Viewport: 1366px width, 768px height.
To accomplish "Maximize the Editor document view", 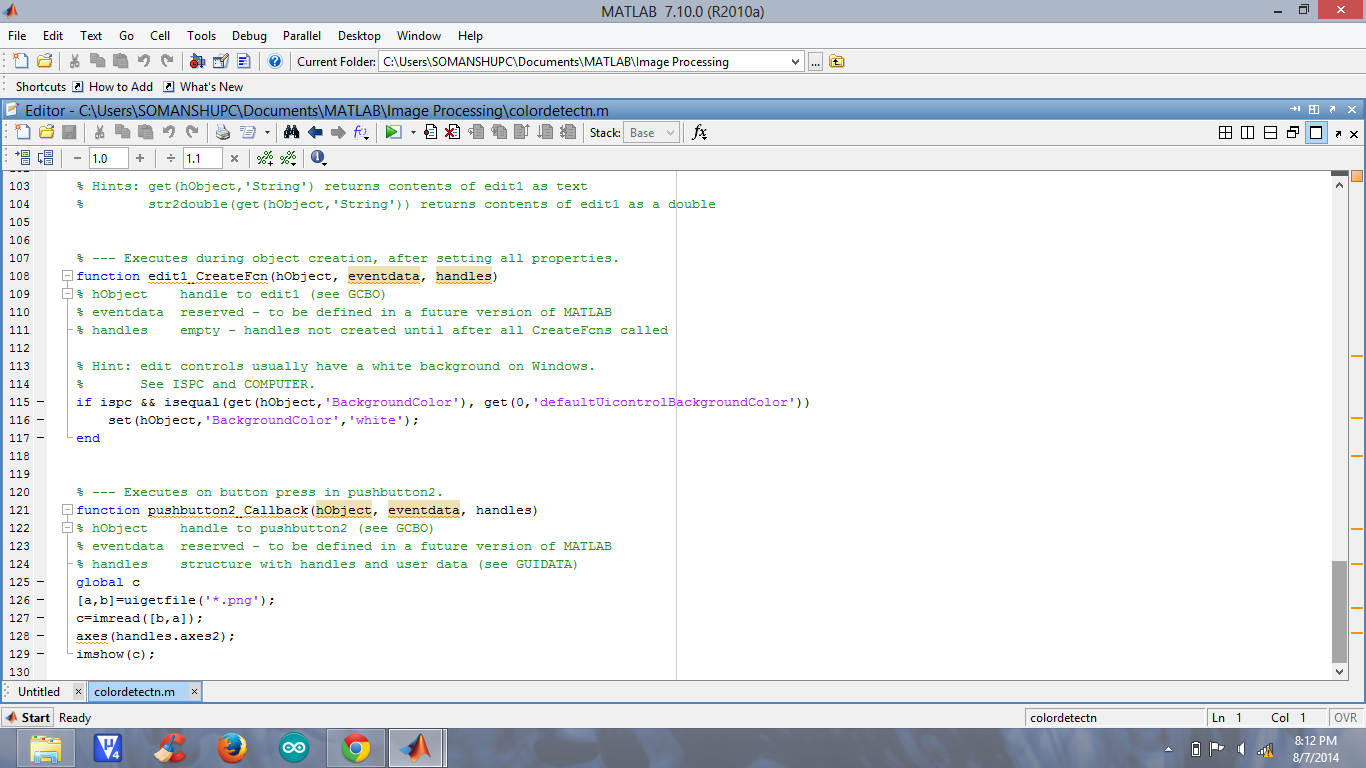I will pos(1316,132).
